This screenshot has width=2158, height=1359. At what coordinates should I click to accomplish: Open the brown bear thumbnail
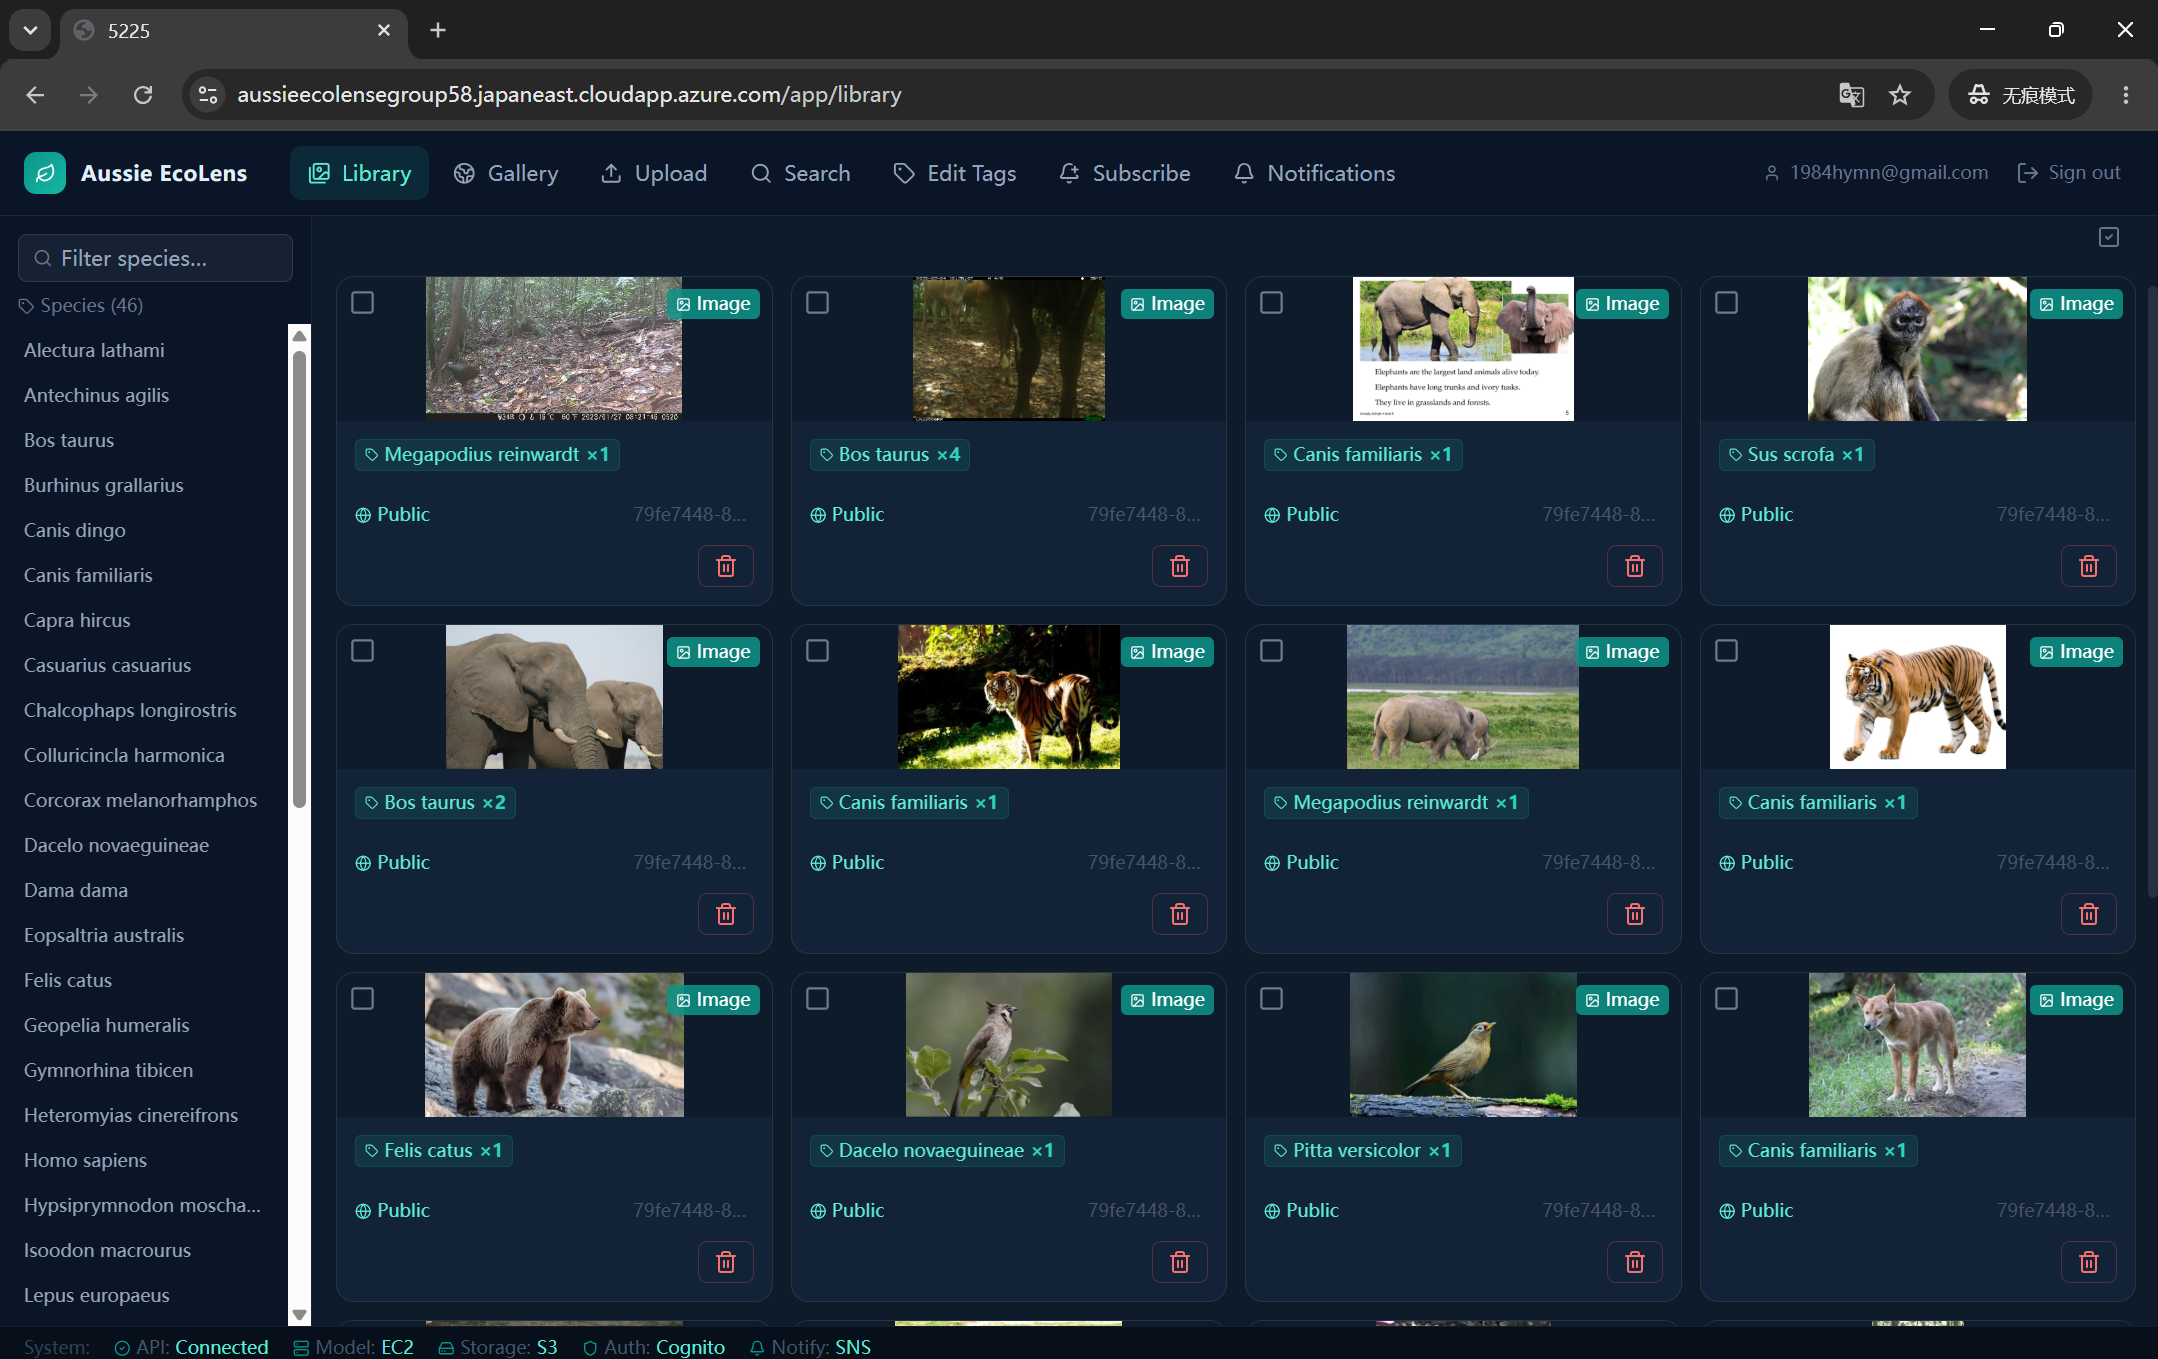pyautogui.click(x=554, y=1044)
